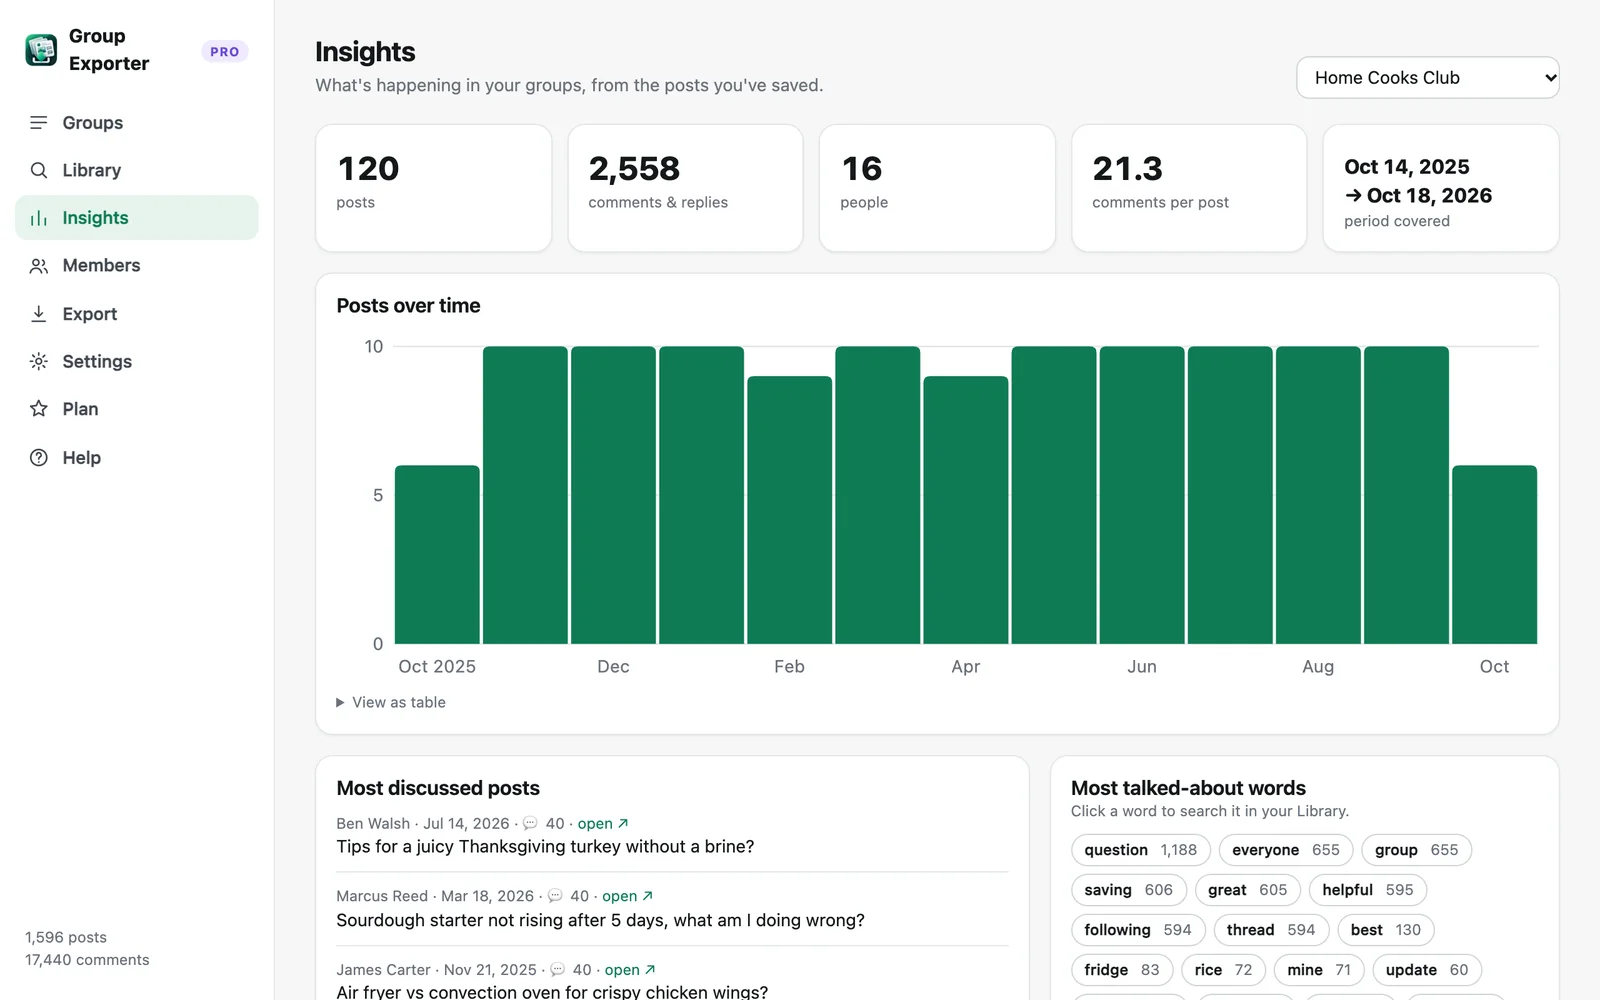The height and width of the screenshot is (1000, 1600).
Task: Click the rightmost Oct bar in chart
Action: (x=1494, y=555)
